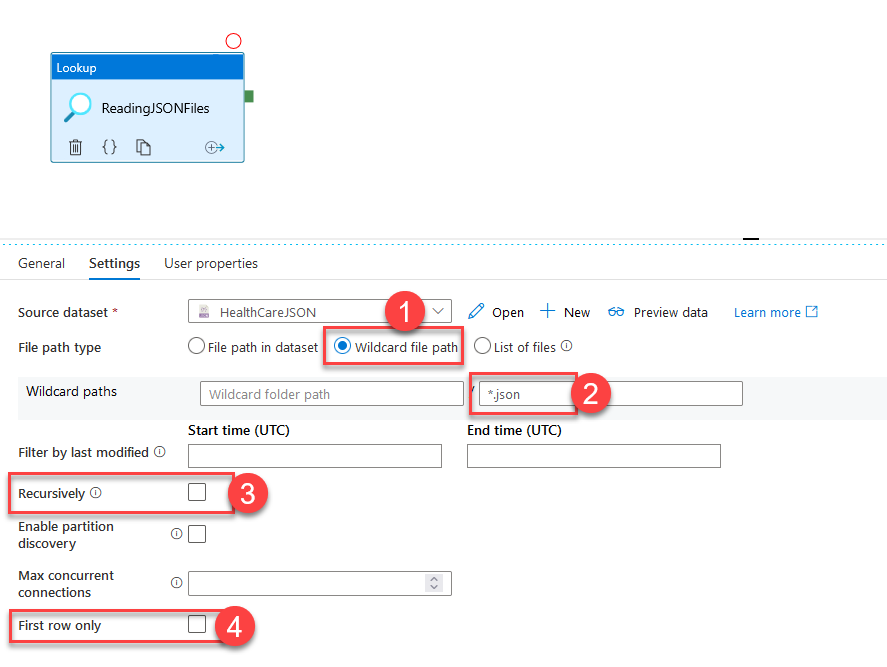Click the Wildcard folder path input field
Image resolution: width=887 pixels, height=667 pixels.
click(331, 394)
